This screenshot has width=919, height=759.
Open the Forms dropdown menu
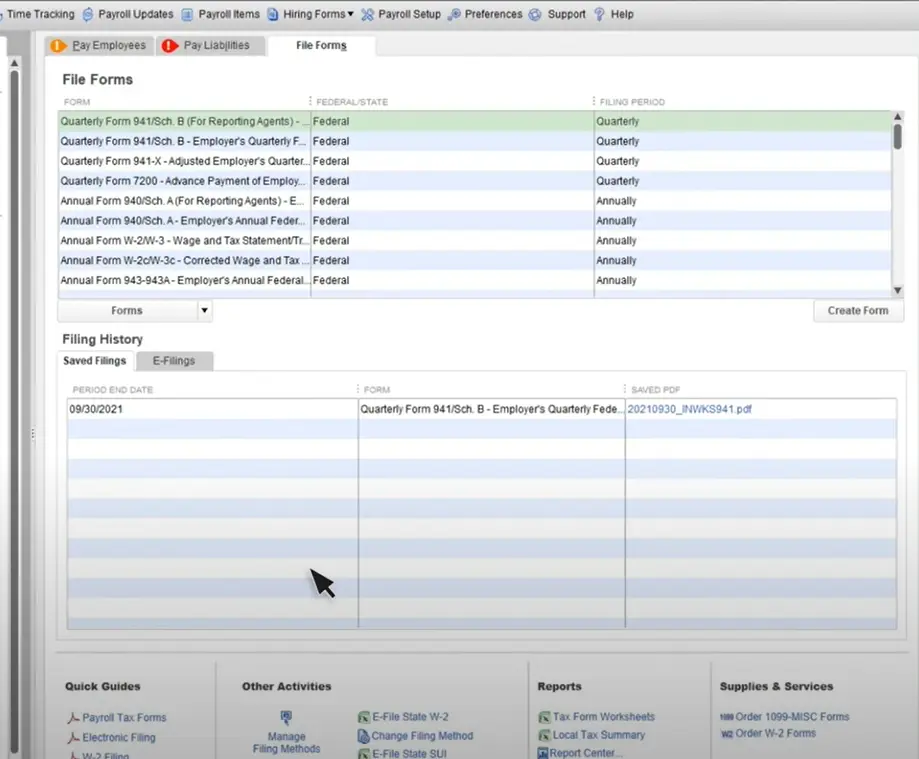(204, 311)
